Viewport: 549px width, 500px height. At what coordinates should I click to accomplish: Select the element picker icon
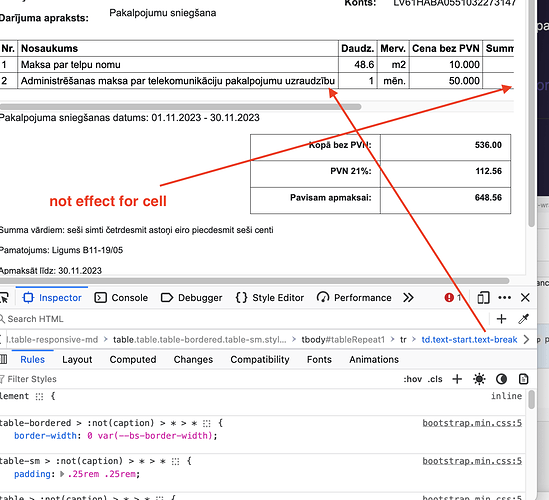[x=4, y=298]
